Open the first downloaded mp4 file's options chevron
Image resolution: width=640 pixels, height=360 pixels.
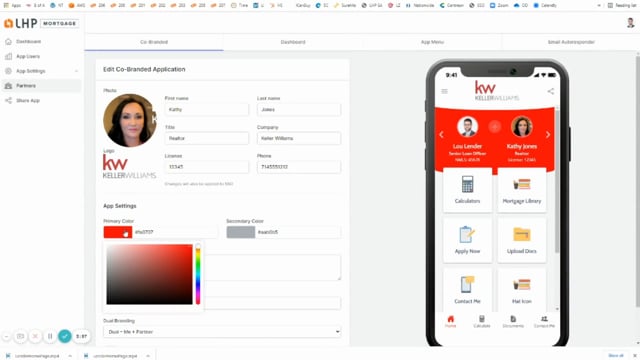click(70, 356)
